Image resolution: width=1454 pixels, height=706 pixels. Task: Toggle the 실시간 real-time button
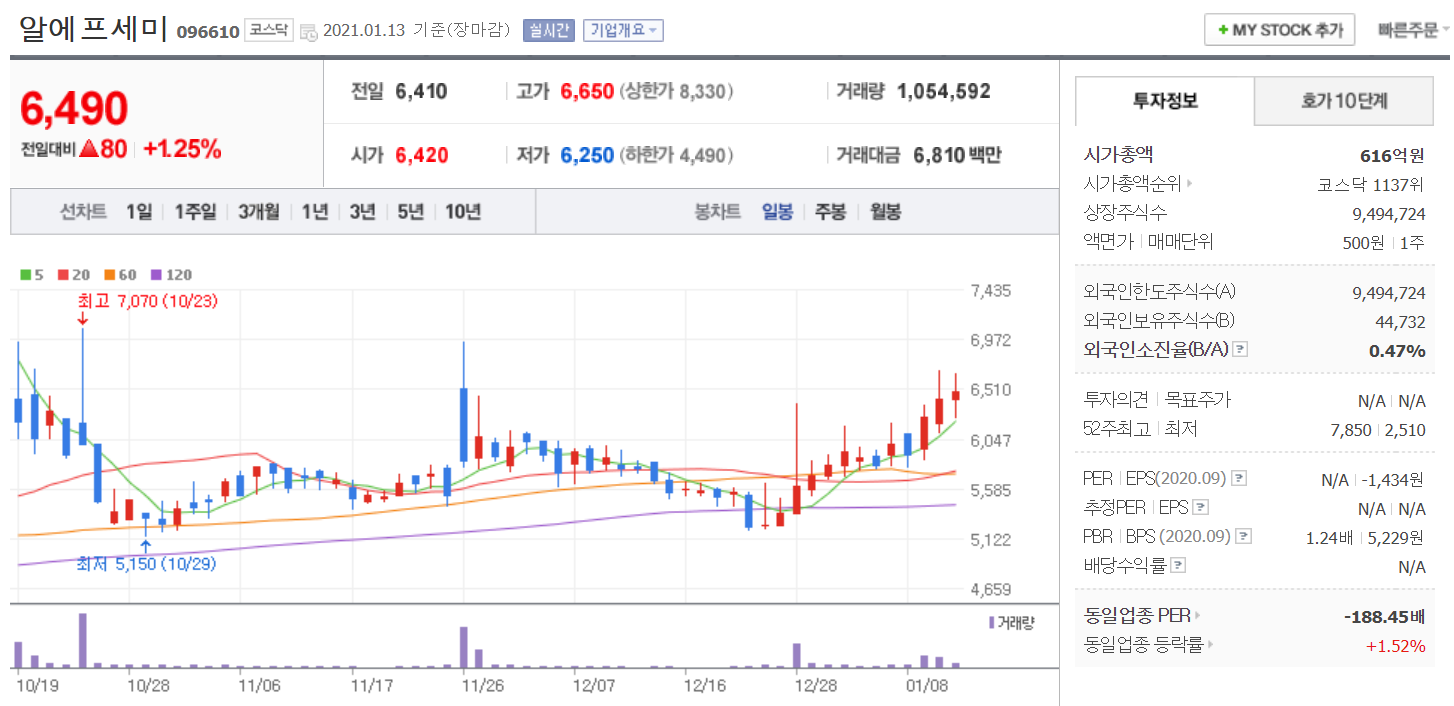(x=548, y=30)
